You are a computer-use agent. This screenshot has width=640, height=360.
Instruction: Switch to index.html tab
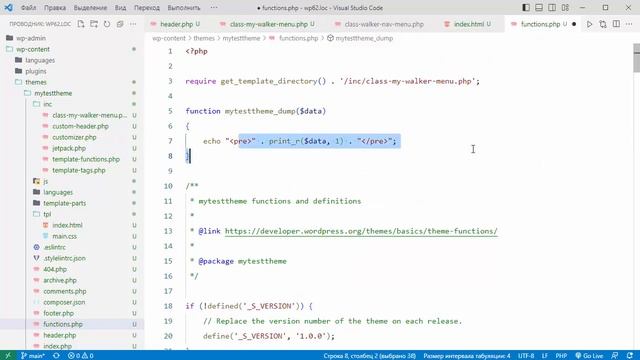click(x=469, y=24)
